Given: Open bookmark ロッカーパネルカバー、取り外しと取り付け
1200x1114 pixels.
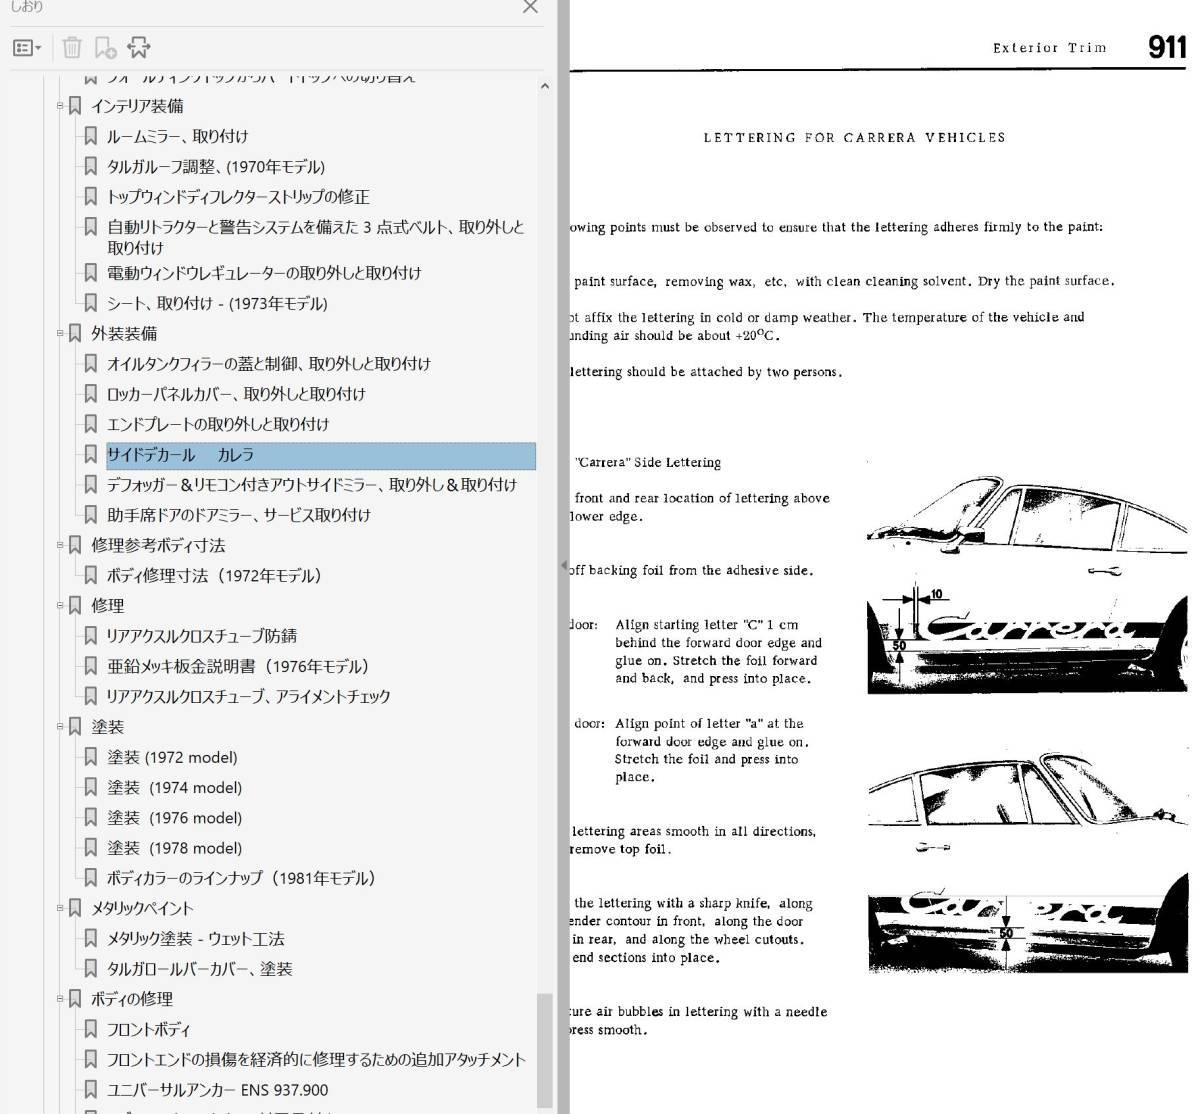Looking at the screenshot, I should pos(236,394).
